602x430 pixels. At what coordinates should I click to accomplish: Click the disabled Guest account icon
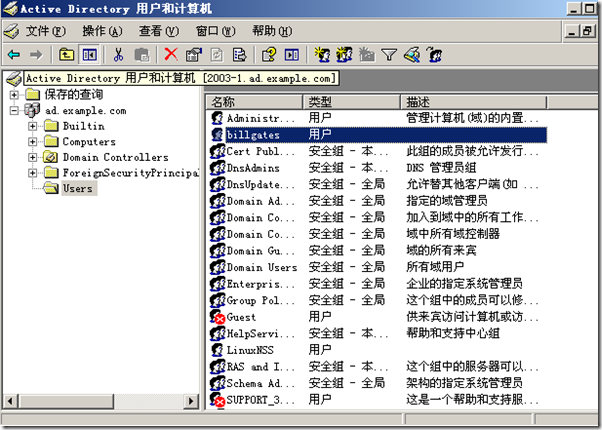click(217, 317)
